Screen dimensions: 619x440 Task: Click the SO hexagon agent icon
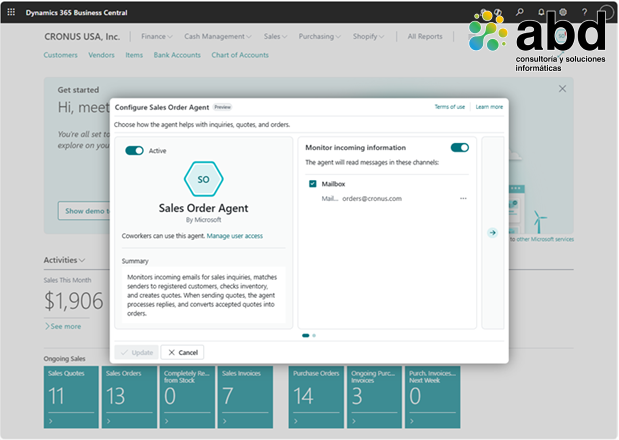(203, 179)
